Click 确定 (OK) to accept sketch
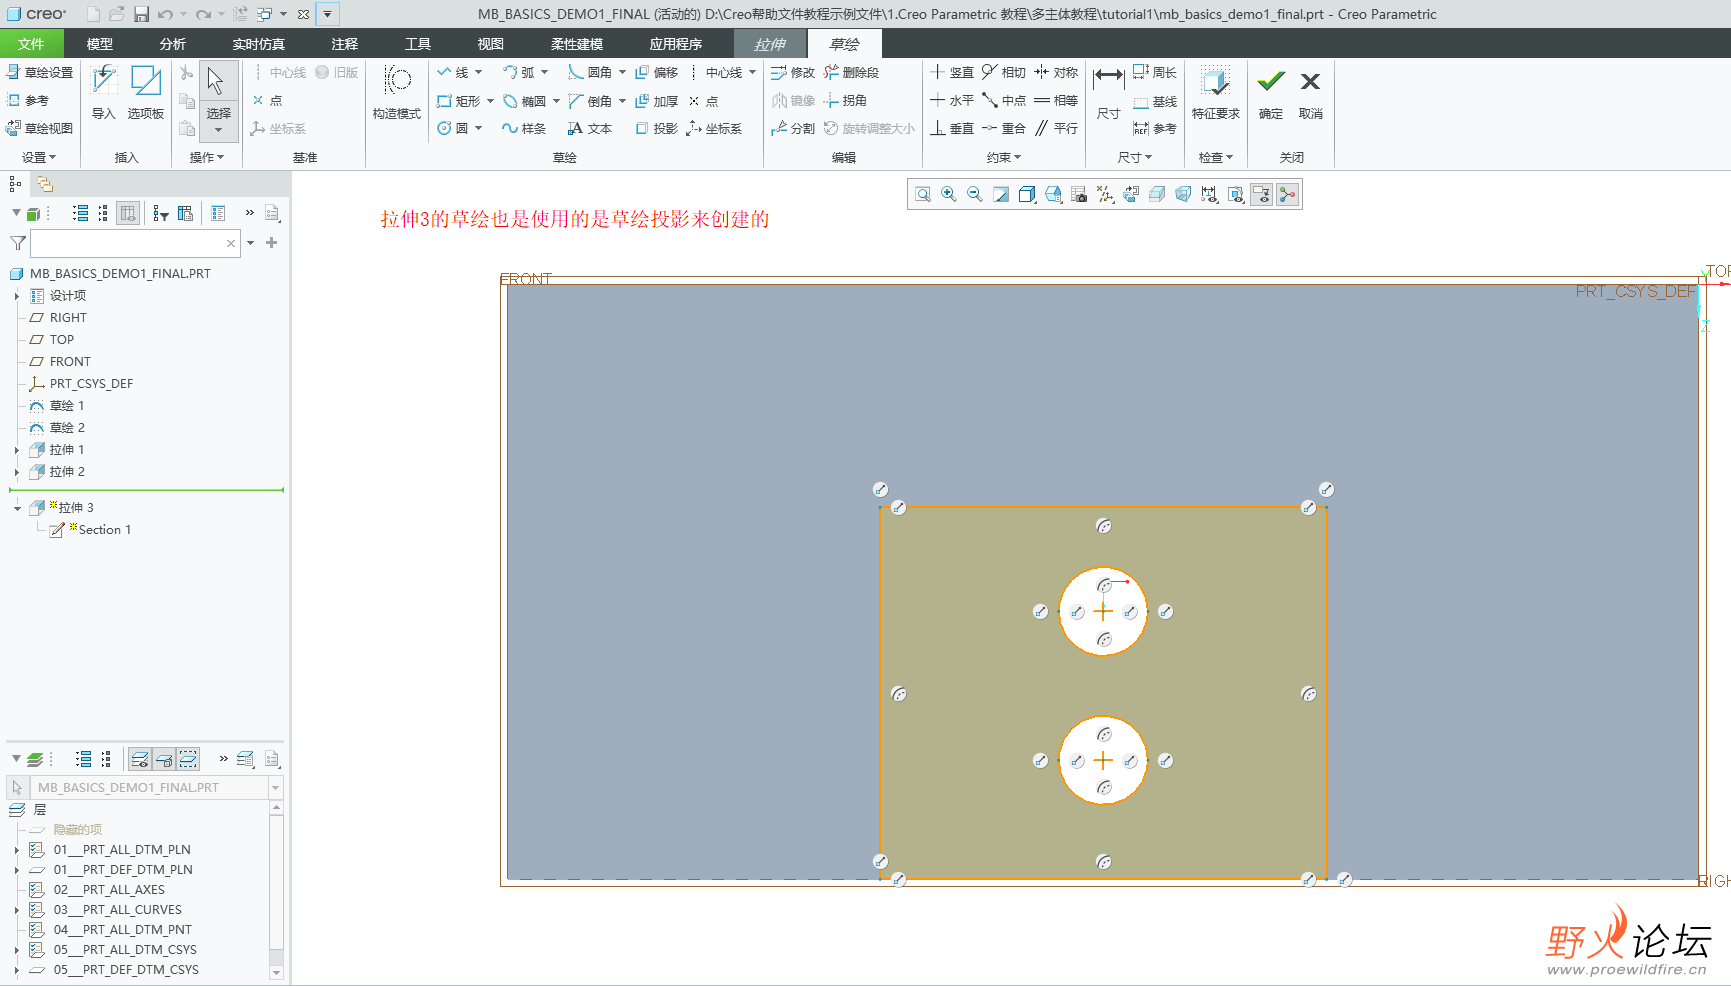Viewport: 1731px width, 986px height. pos(1271,92)
